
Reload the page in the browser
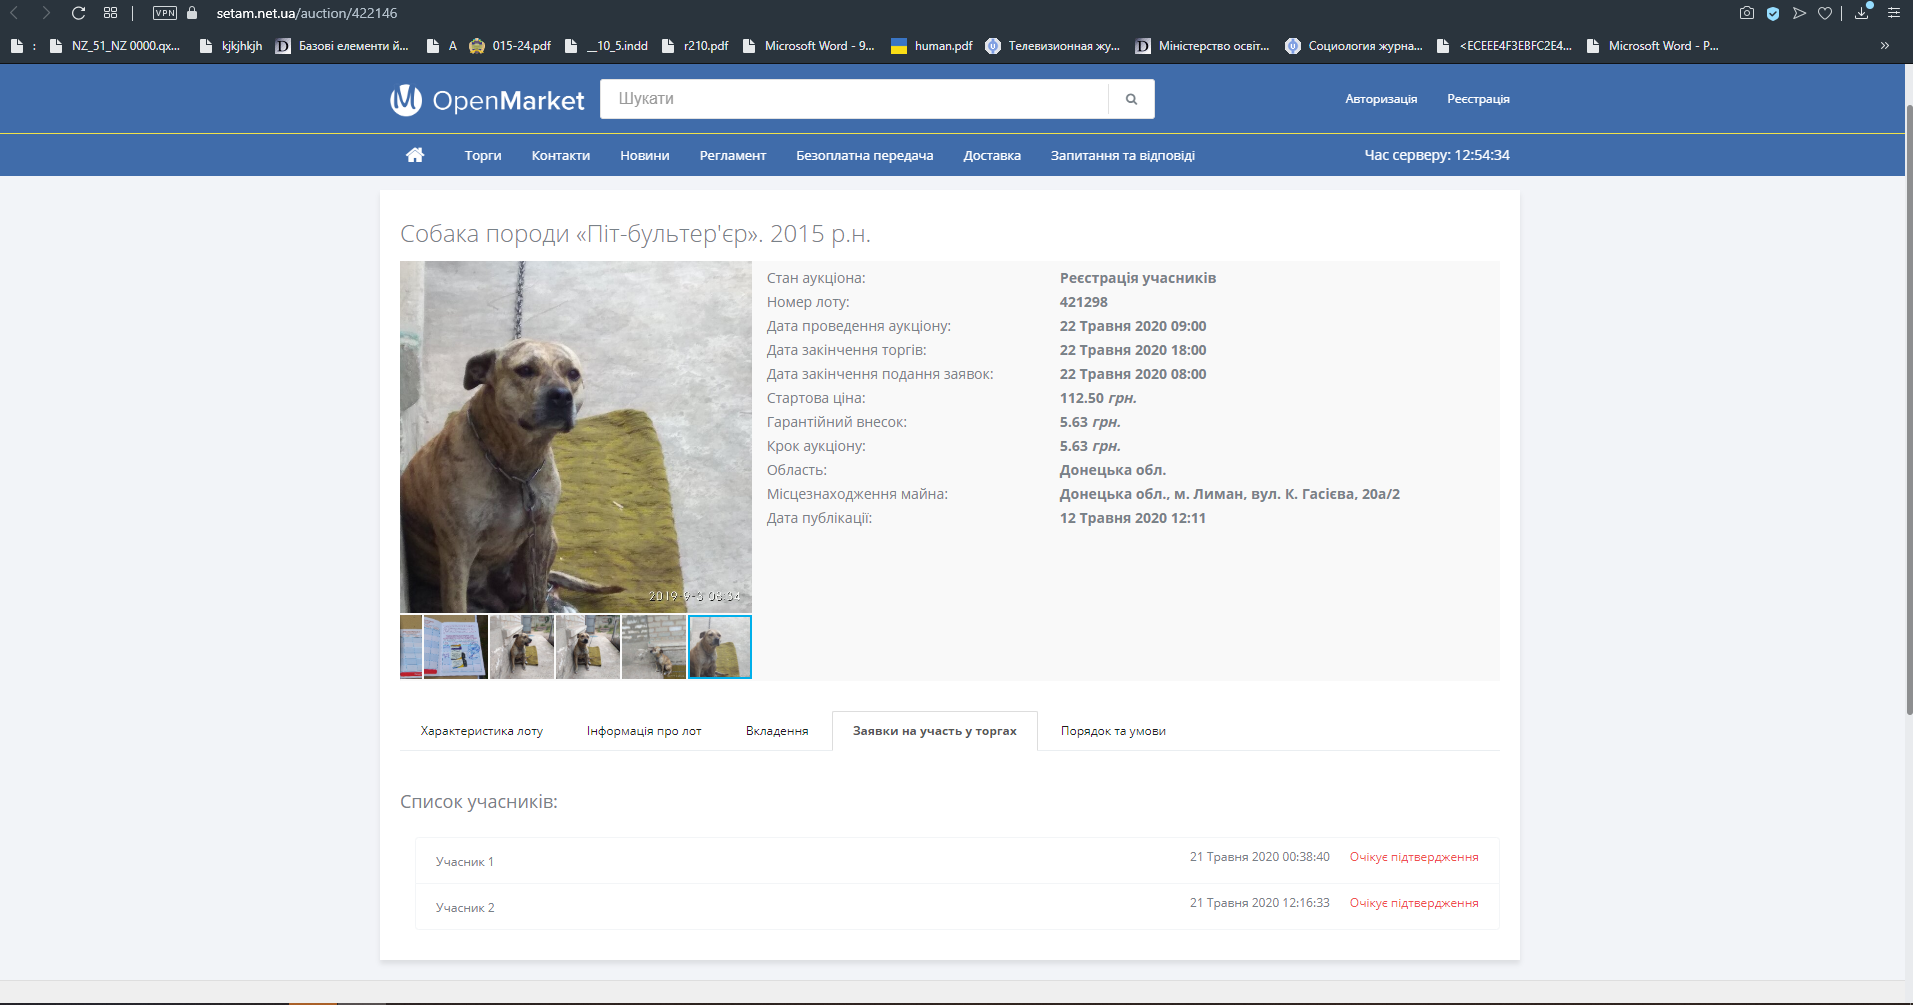pyautogui.click(x=78, y=13)
